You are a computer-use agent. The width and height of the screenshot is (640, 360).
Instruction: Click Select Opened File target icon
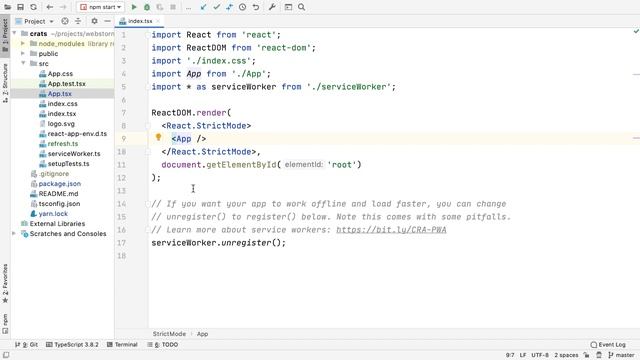point(64,21)
